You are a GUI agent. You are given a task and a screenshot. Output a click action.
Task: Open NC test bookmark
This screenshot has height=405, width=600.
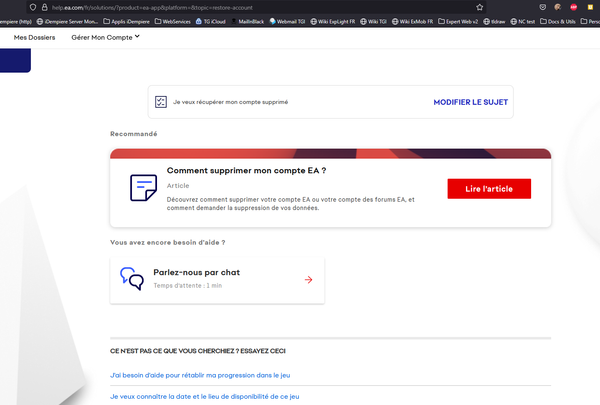tap(523, 21)
